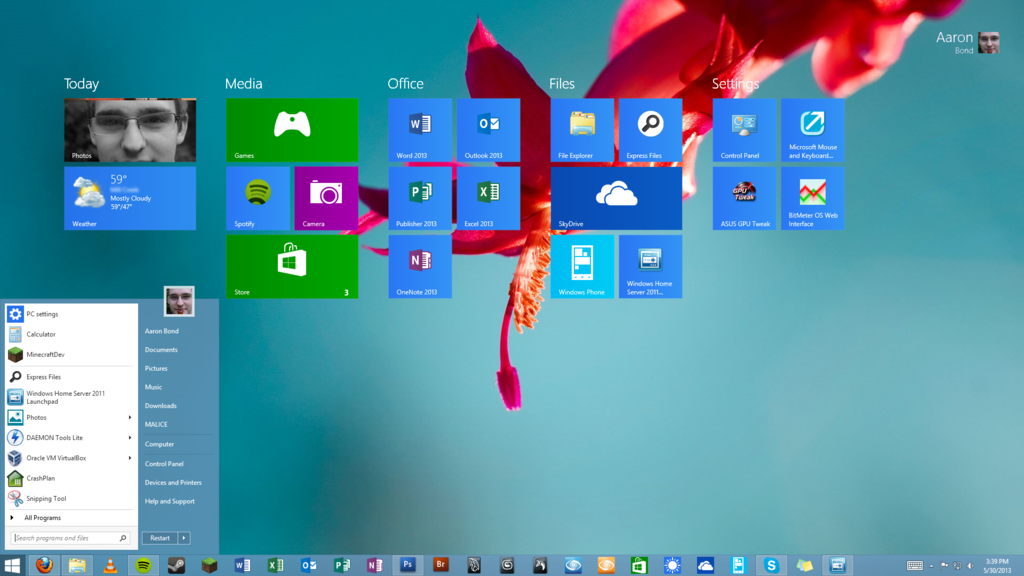Open BitMeter OS Web Interface tile
This screenshot has height=576, width=1024.
pyautogui.click(x=812, y=198)
